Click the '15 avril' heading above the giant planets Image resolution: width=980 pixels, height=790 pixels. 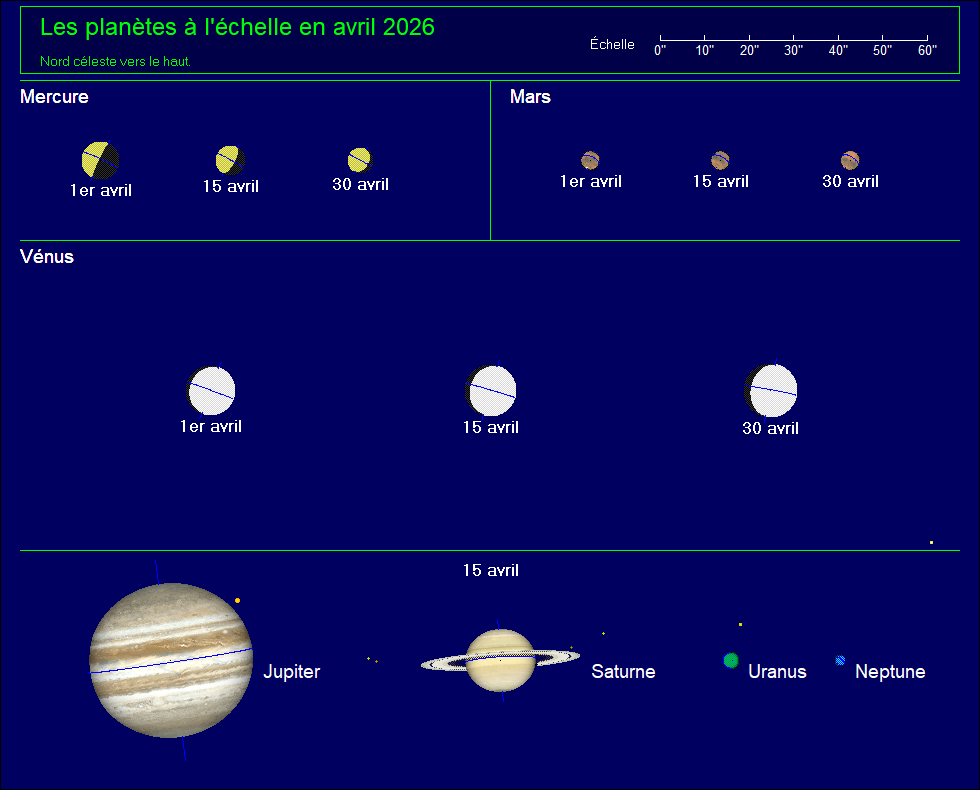click(490, 570)
